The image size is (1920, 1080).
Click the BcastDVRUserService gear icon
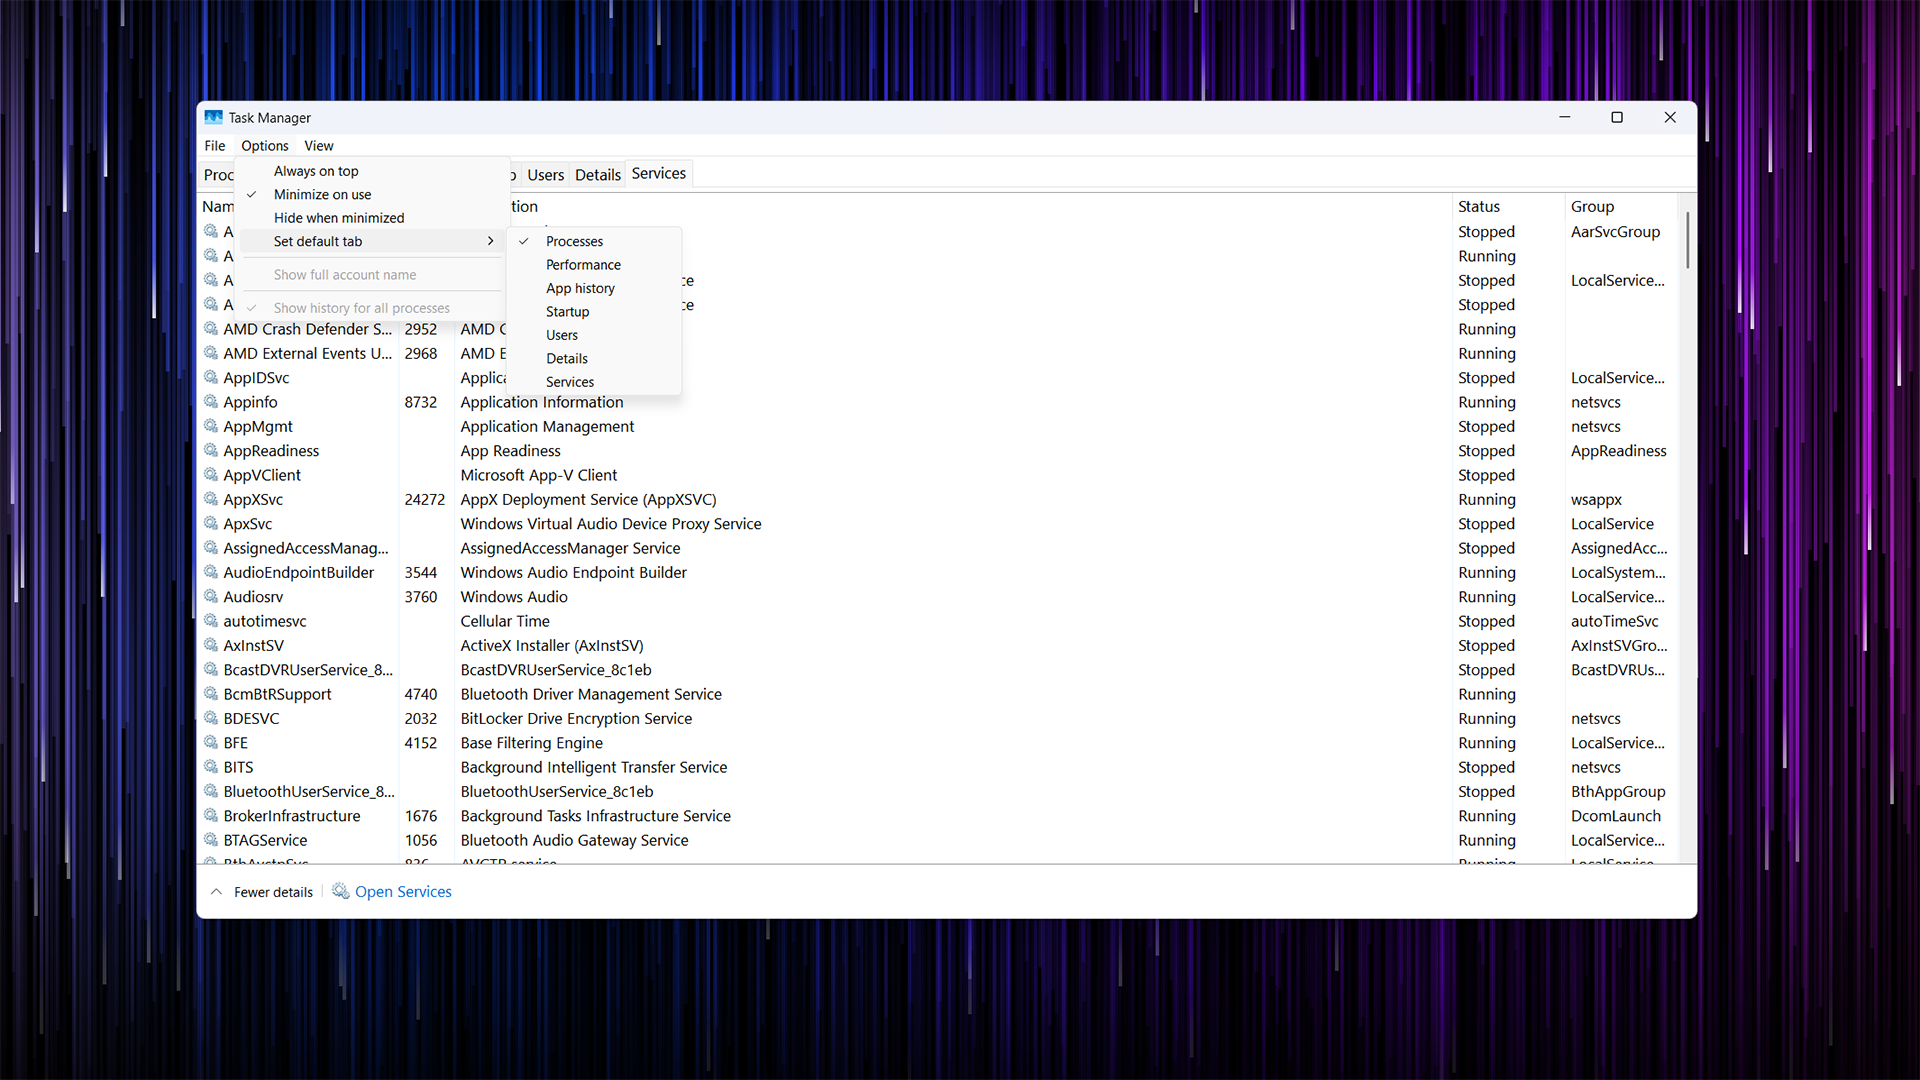pos(211,669)
